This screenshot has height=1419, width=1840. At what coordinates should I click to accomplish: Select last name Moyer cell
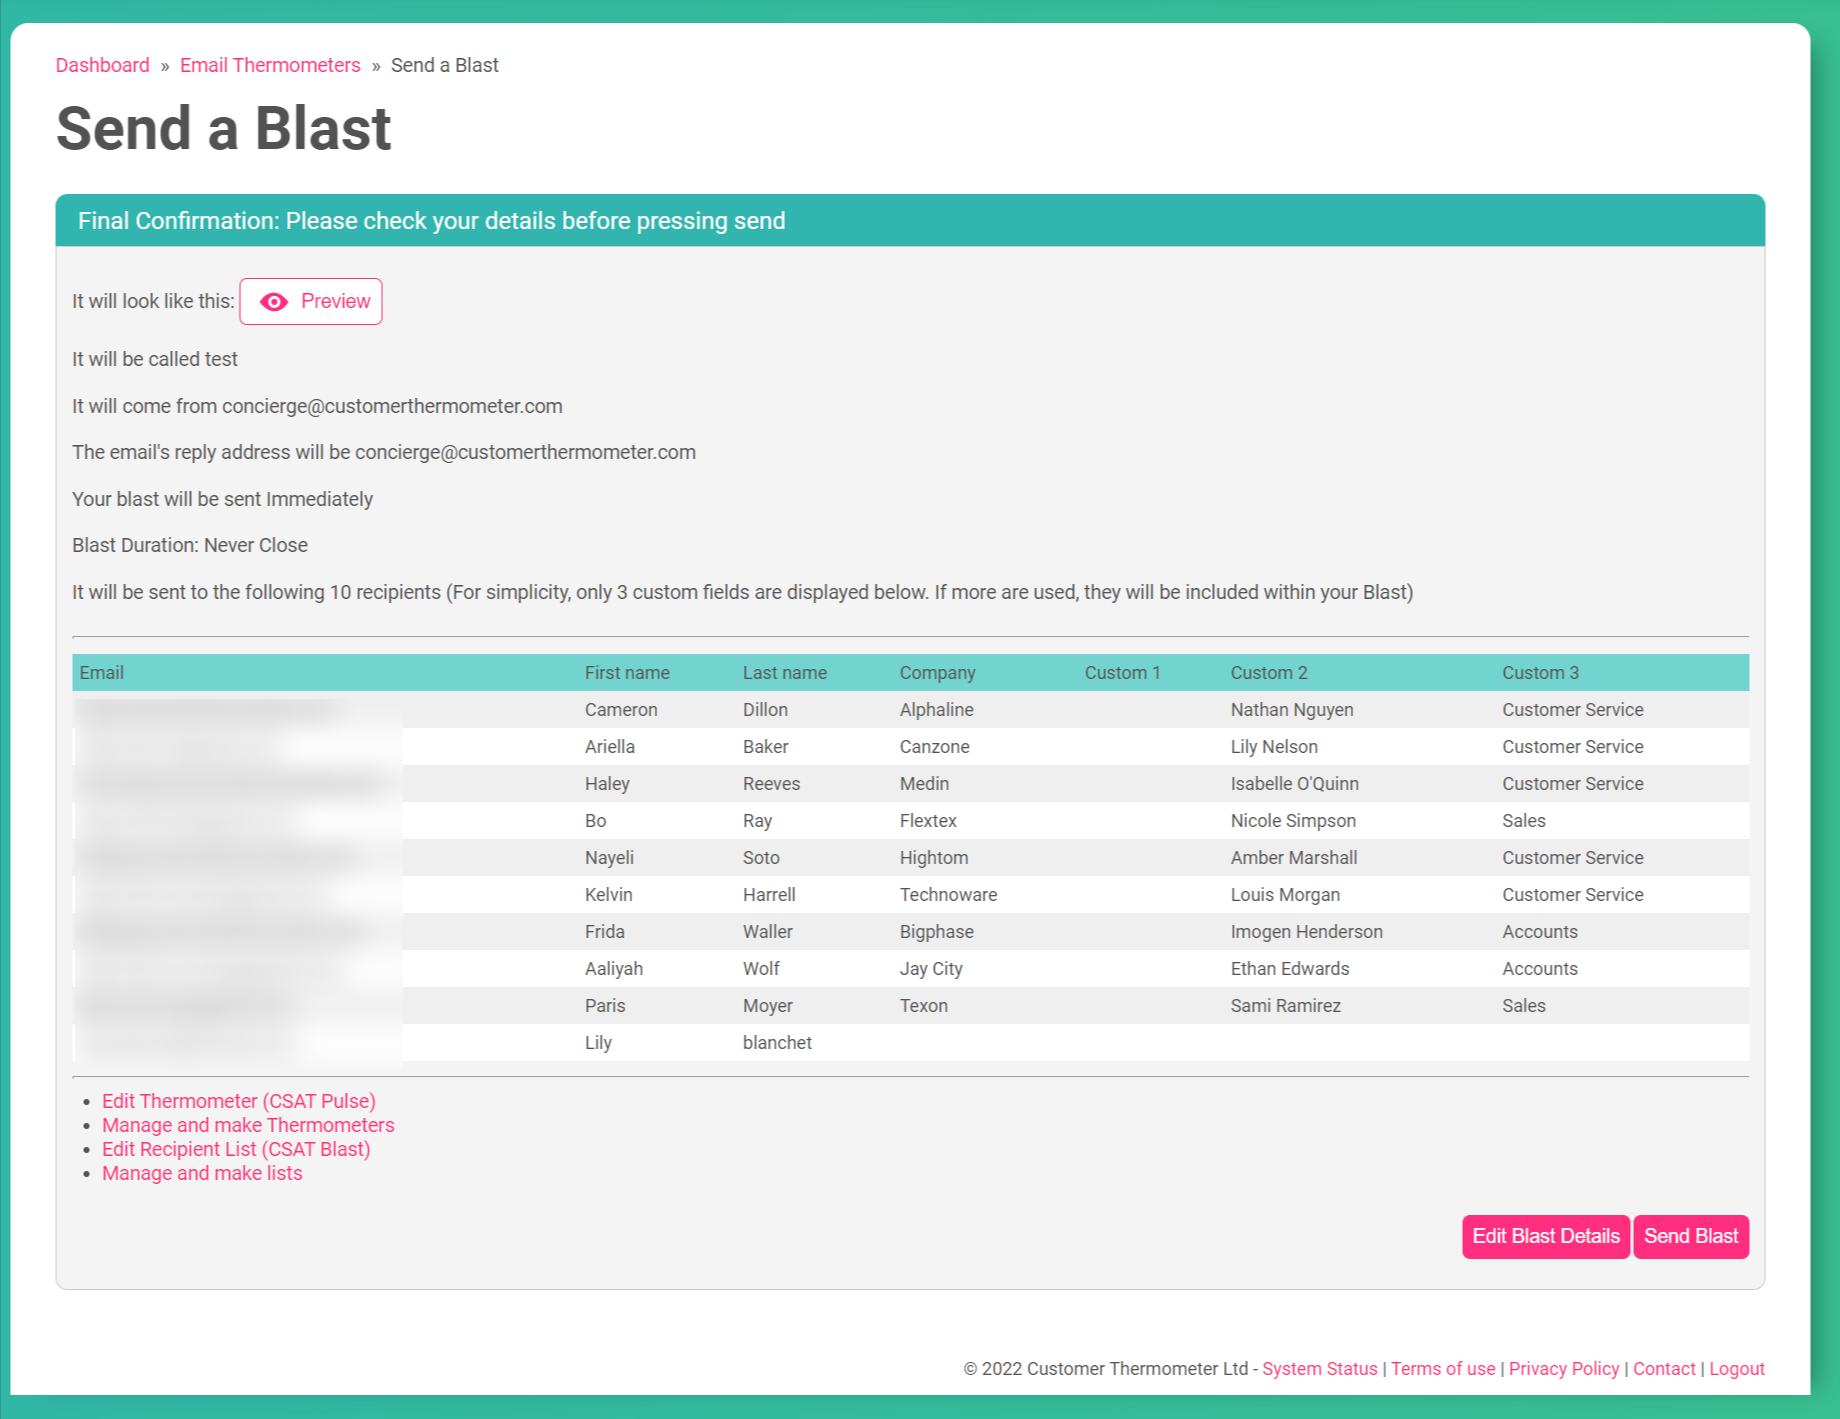[767, 1006]
